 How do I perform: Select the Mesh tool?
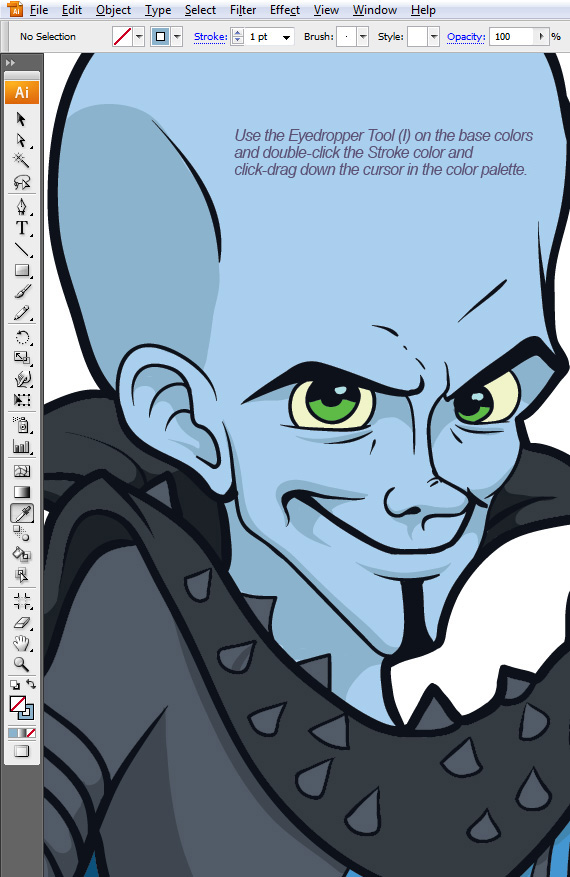tap(21, 471)
